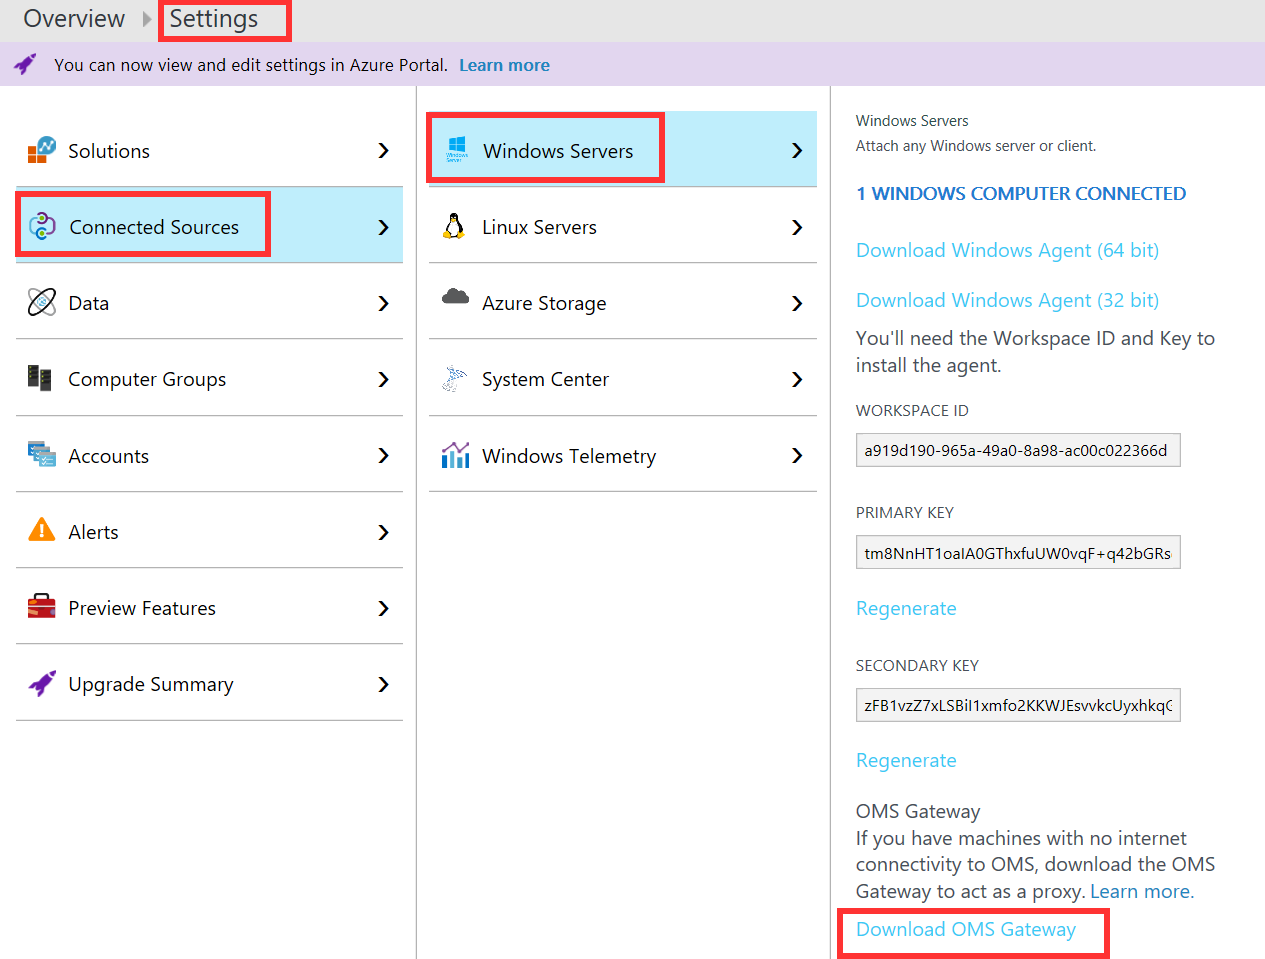Screen dimensions: 1265x959
Task: Expand the Accounts chevron arrow
Action: coord(383,455)
